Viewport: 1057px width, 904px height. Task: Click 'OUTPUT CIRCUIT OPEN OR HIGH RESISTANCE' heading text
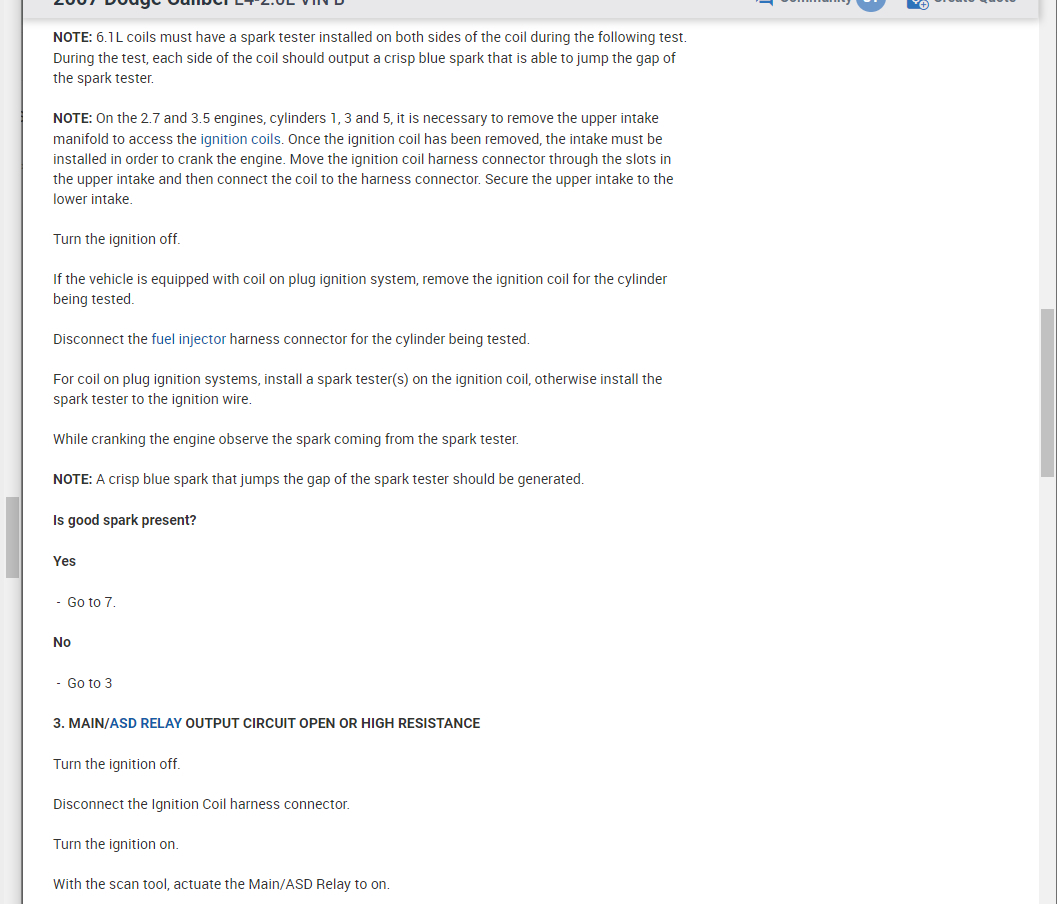(332, 723)
